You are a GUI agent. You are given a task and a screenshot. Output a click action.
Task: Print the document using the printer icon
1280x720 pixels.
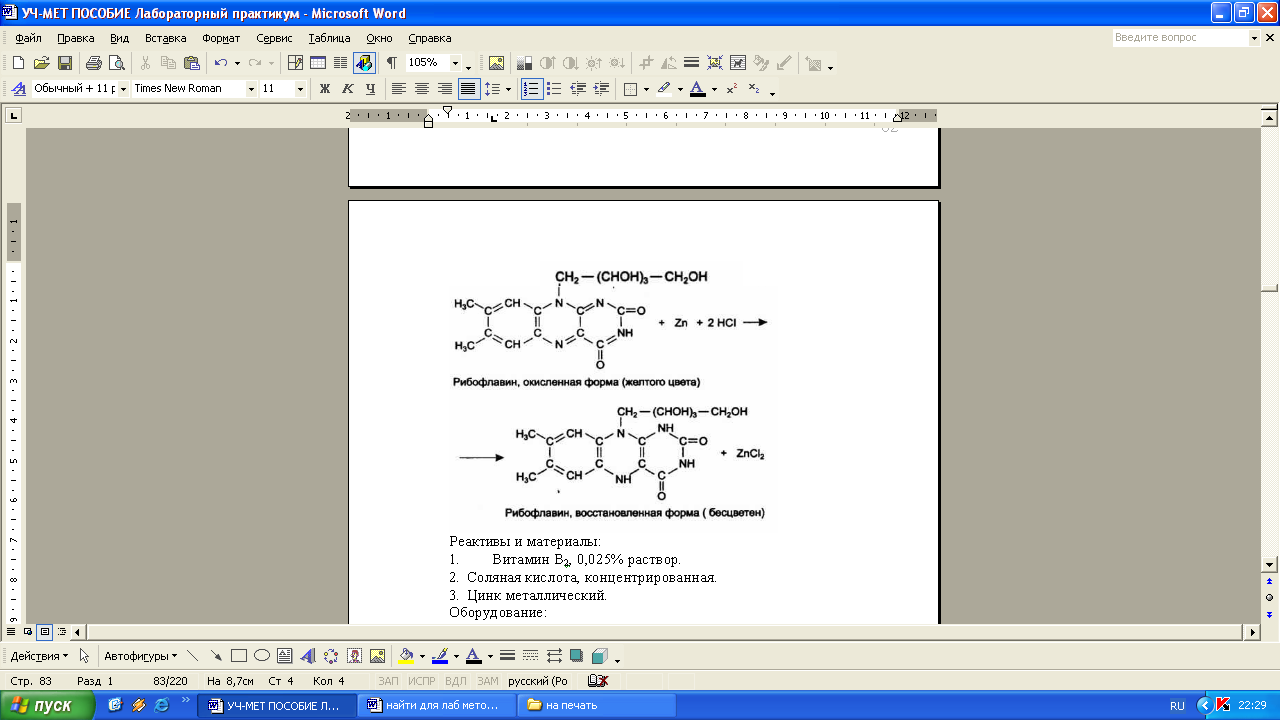click(x=94, y=63)
